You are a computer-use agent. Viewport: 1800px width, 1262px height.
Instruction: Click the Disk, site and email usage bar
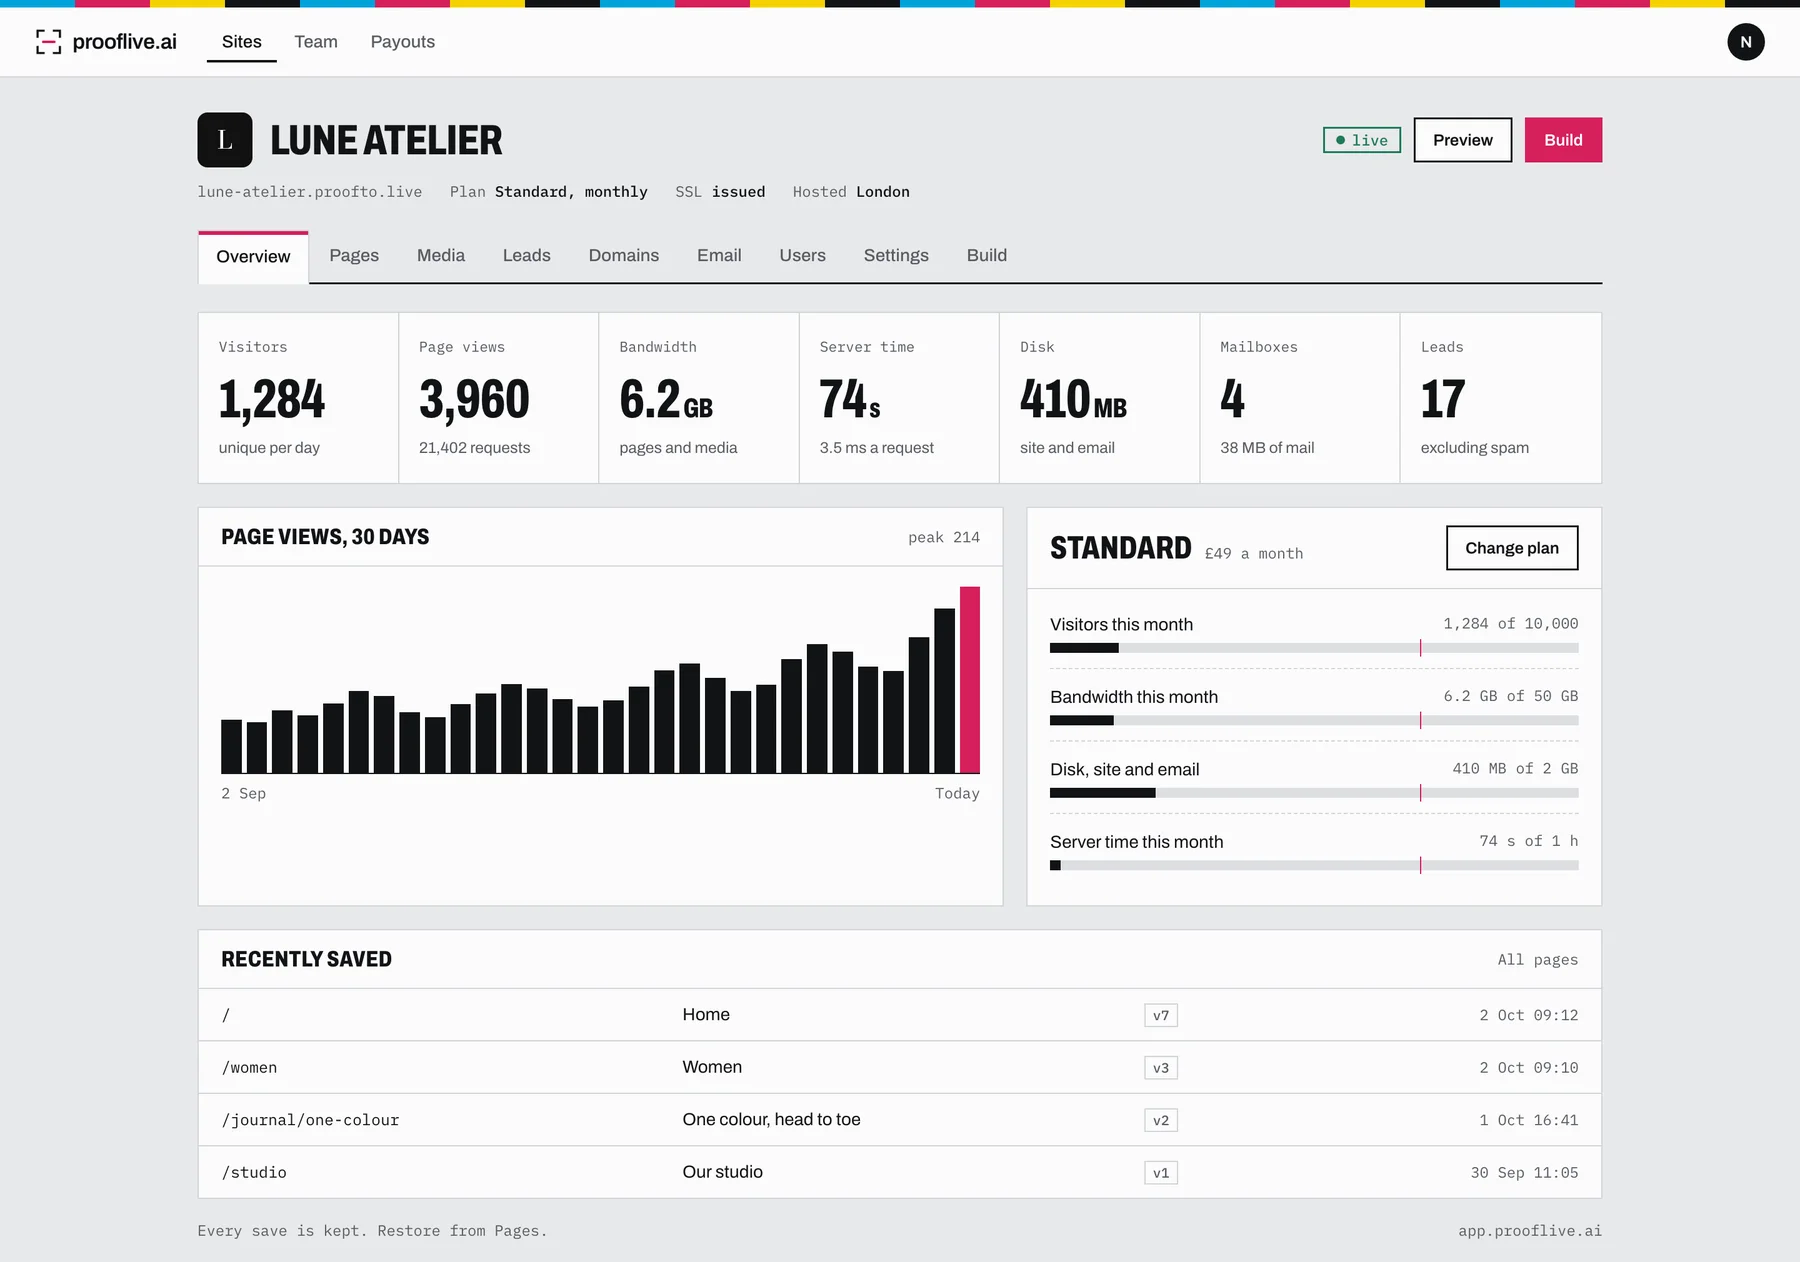[x=1314, y=793]
